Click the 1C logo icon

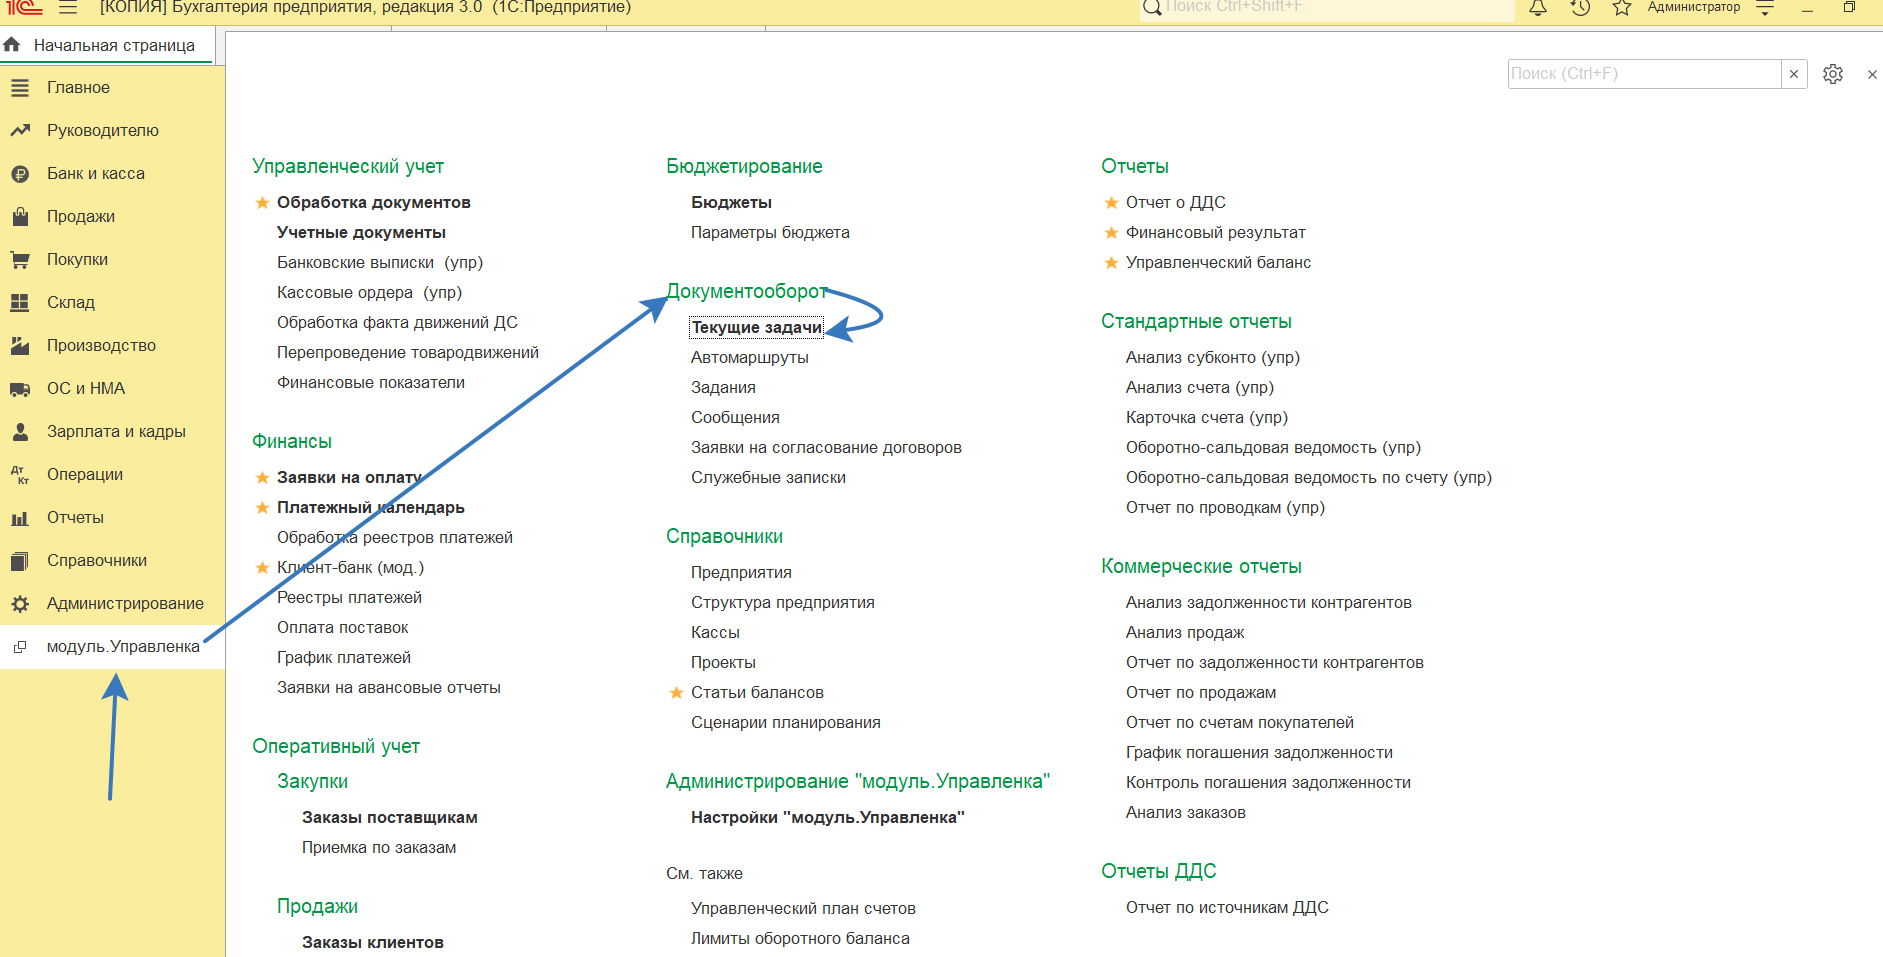pos(25,7)
